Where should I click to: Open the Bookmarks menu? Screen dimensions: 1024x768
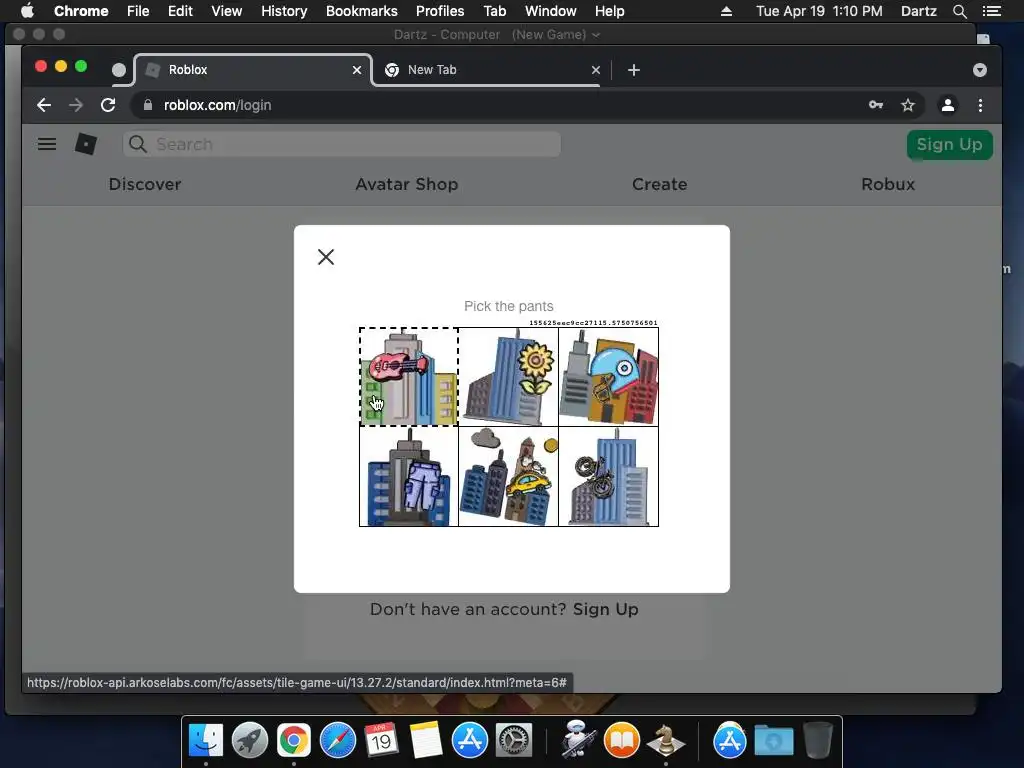point(362,11)
